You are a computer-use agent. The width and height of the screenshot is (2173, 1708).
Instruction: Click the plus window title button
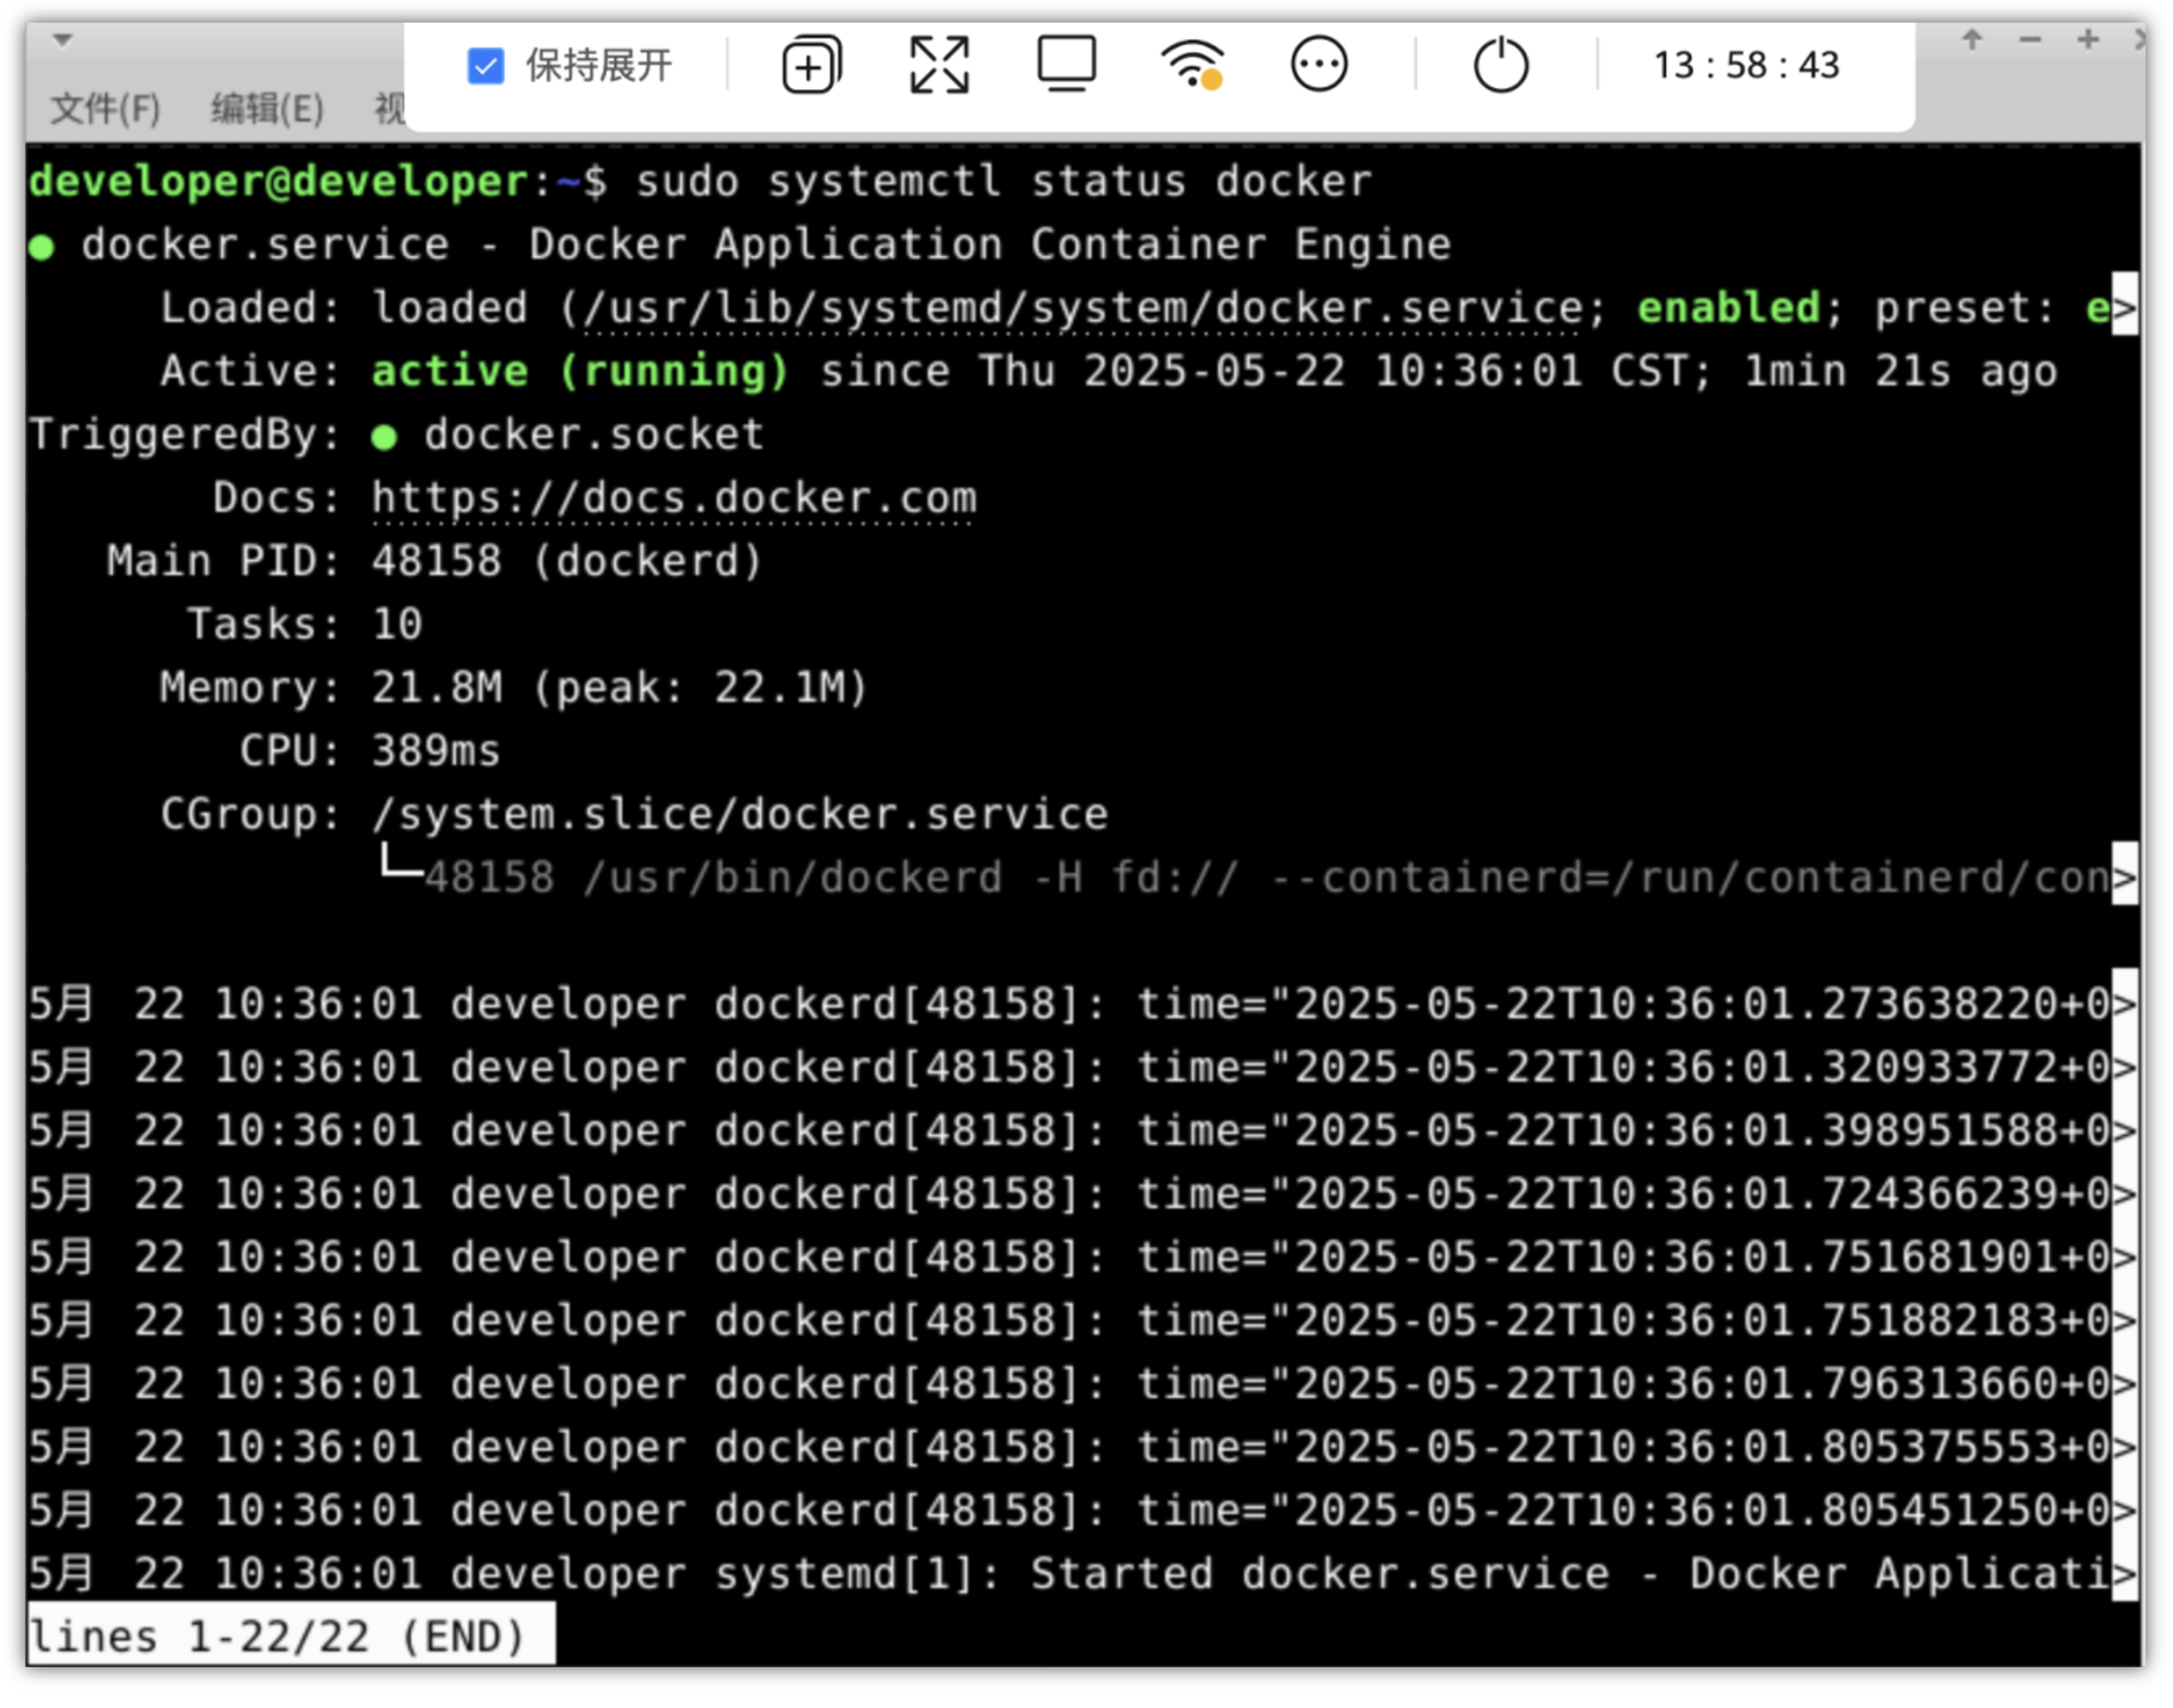pyautogui.click(x=2089, y=40)
